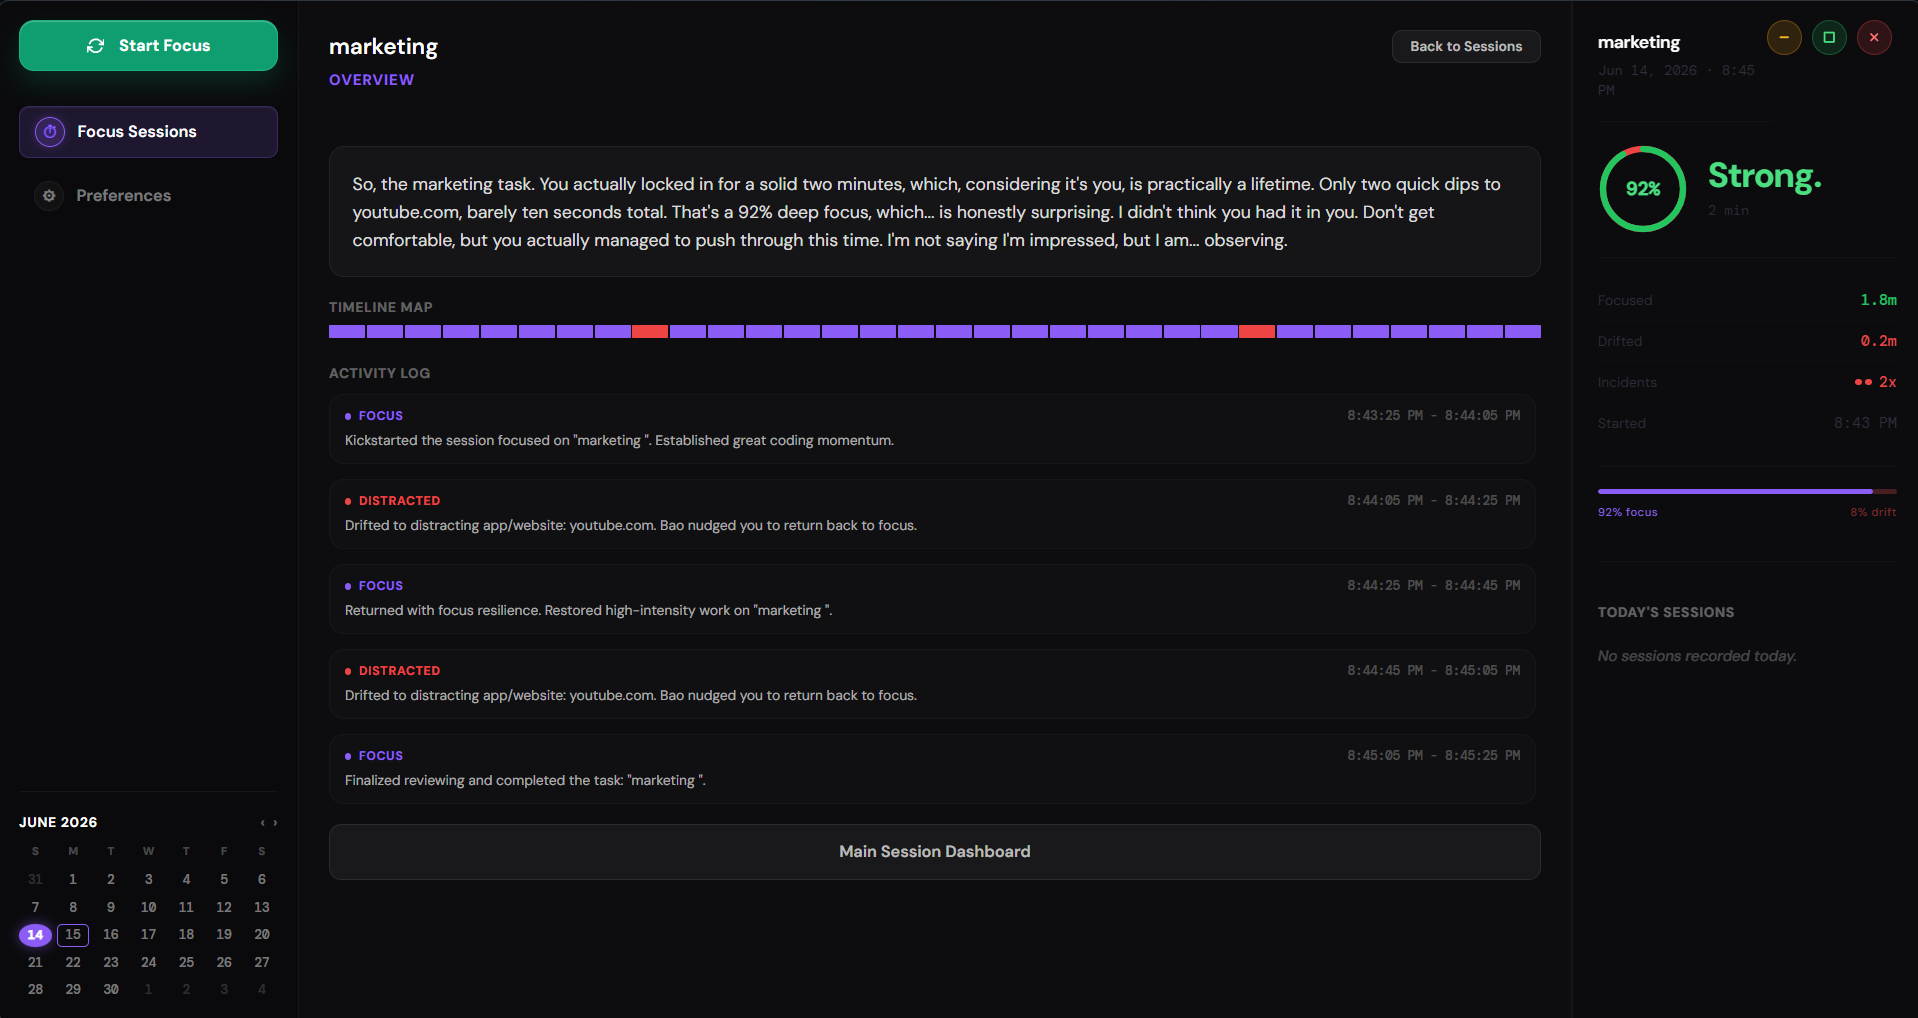Viewport: 1918px width, 1018px height.
Task: Click the Started 8:43 PM value
Action: pyautogui.click(x=1865, y=423)
